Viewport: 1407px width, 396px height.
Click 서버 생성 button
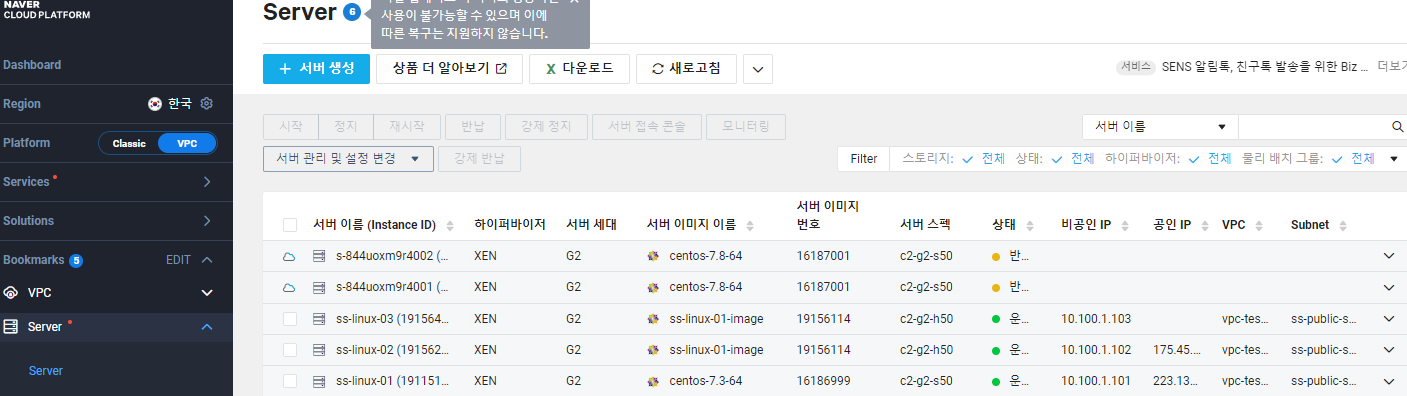(317, 69)
